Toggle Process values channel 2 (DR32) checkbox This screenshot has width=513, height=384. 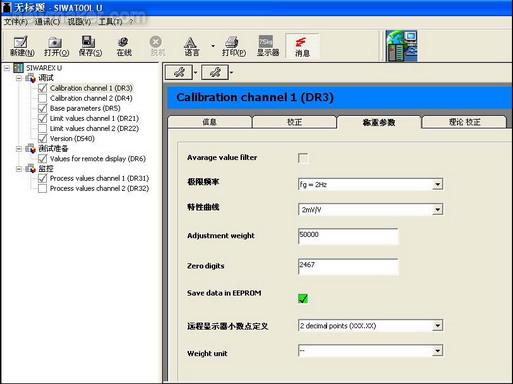tap(43, 189)
